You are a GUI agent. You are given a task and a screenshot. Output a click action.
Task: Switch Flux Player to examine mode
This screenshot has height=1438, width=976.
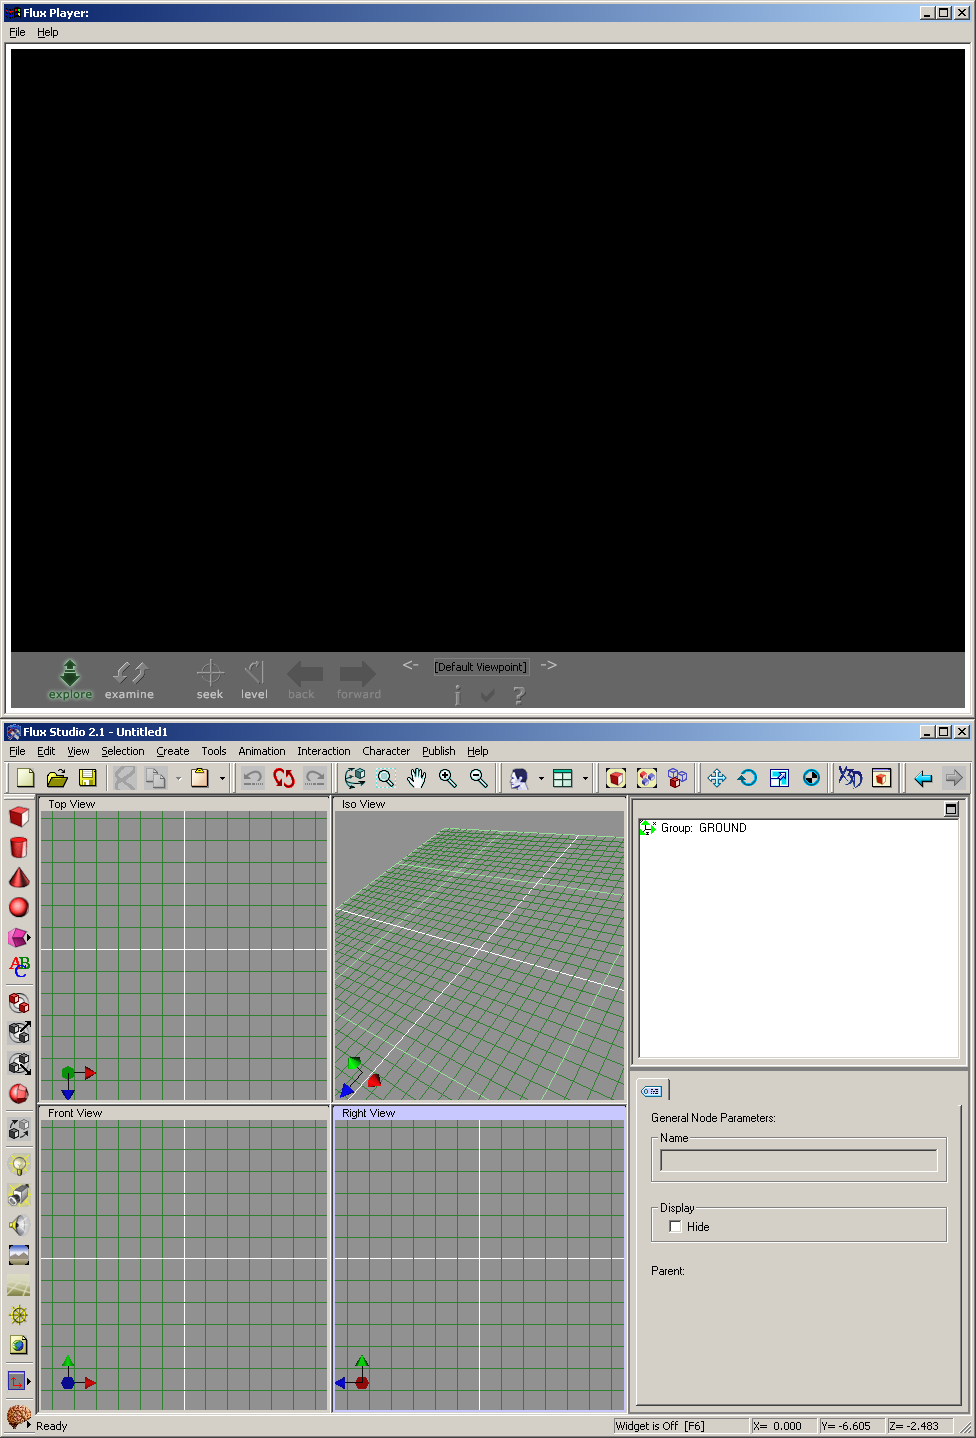130,679
